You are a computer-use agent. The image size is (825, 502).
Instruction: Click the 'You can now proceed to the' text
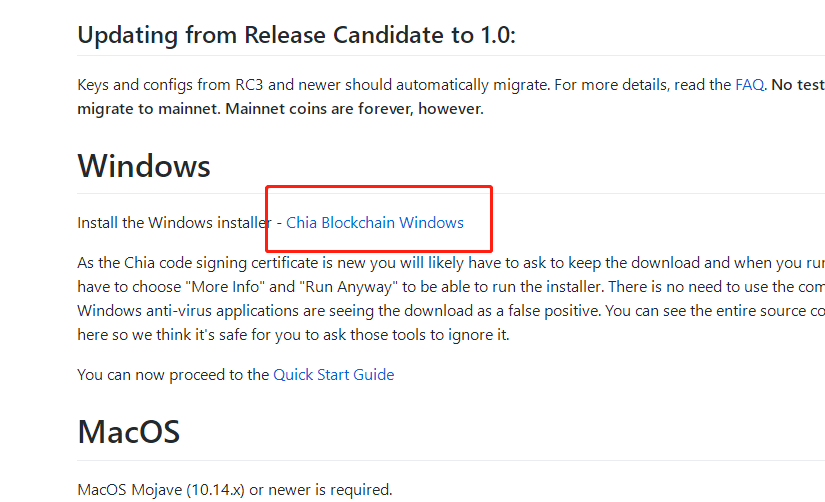click(173, 375)
